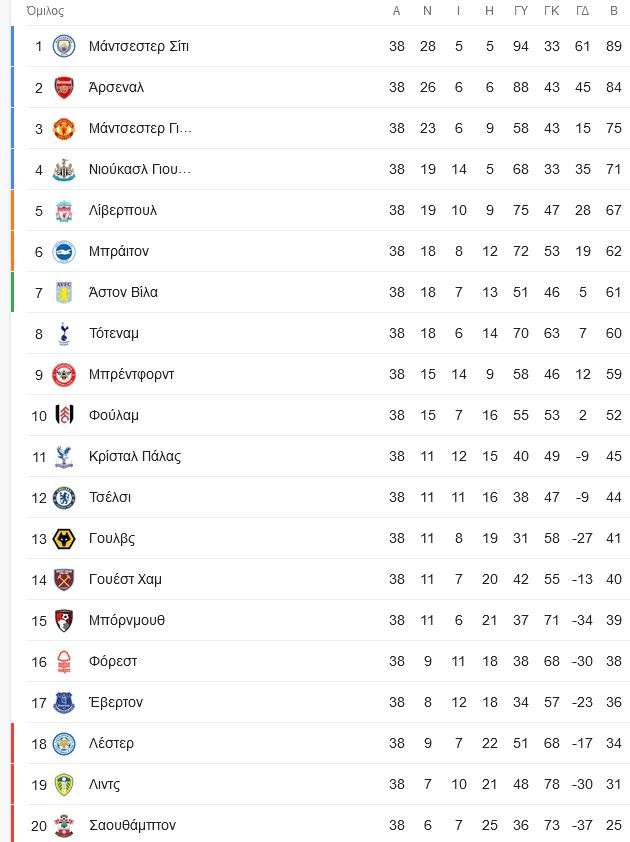Open the Wolves wolf-head badge
The image size is (630, 842).
[x=64, y=539]
